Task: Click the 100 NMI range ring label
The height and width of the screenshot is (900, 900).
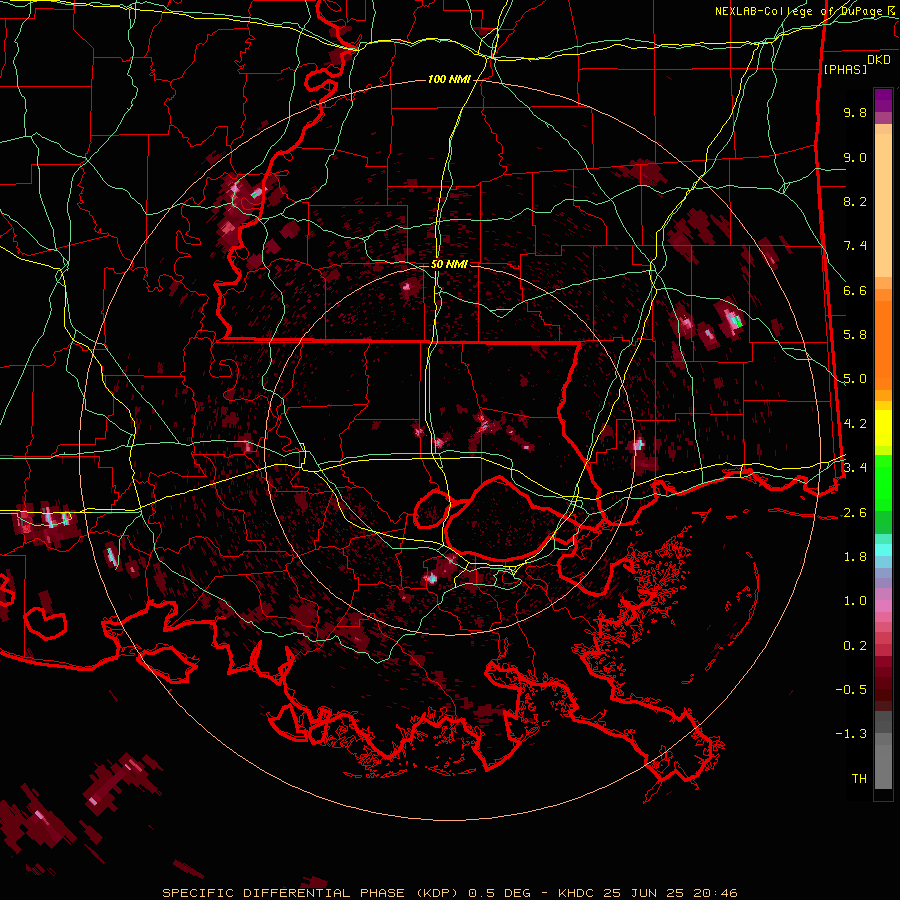Action: (449, 79)
